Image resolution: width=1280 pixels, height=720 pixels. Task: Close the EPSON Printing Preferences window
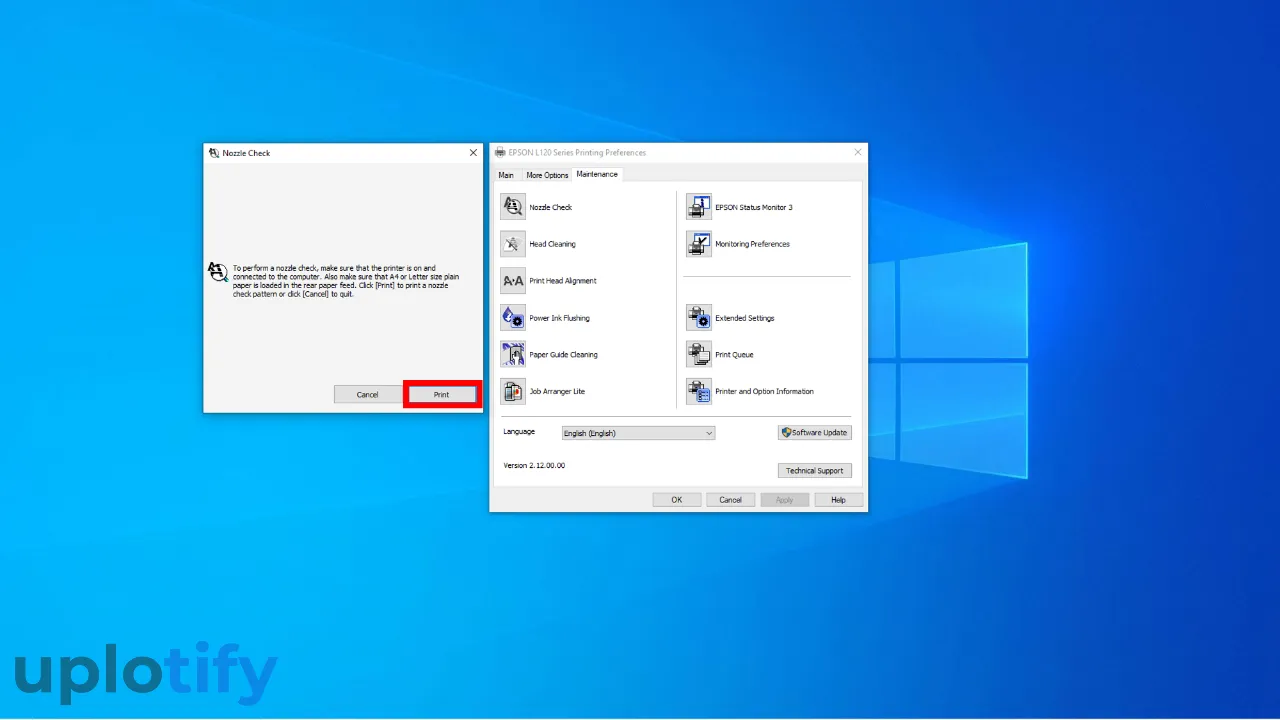[x=857, y=153]
